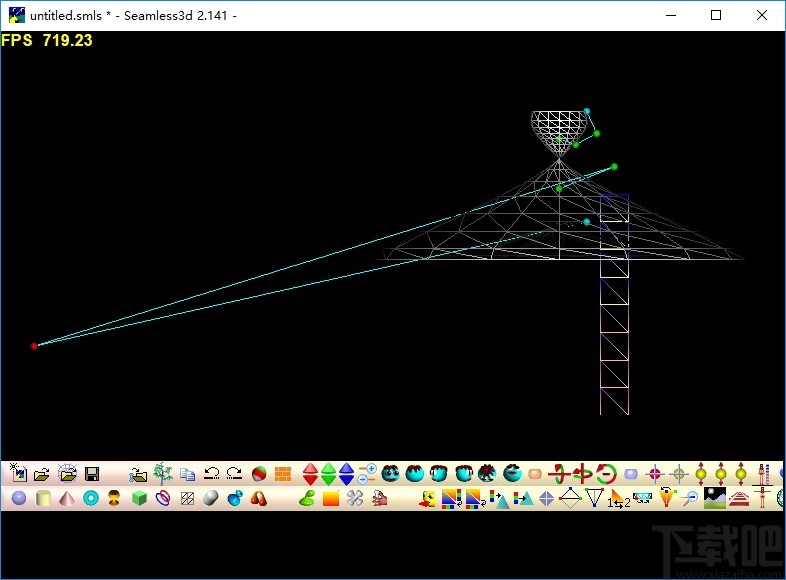Click the inverted triangle vertices icon
The image size is (786, 580).
pos(595,499)
